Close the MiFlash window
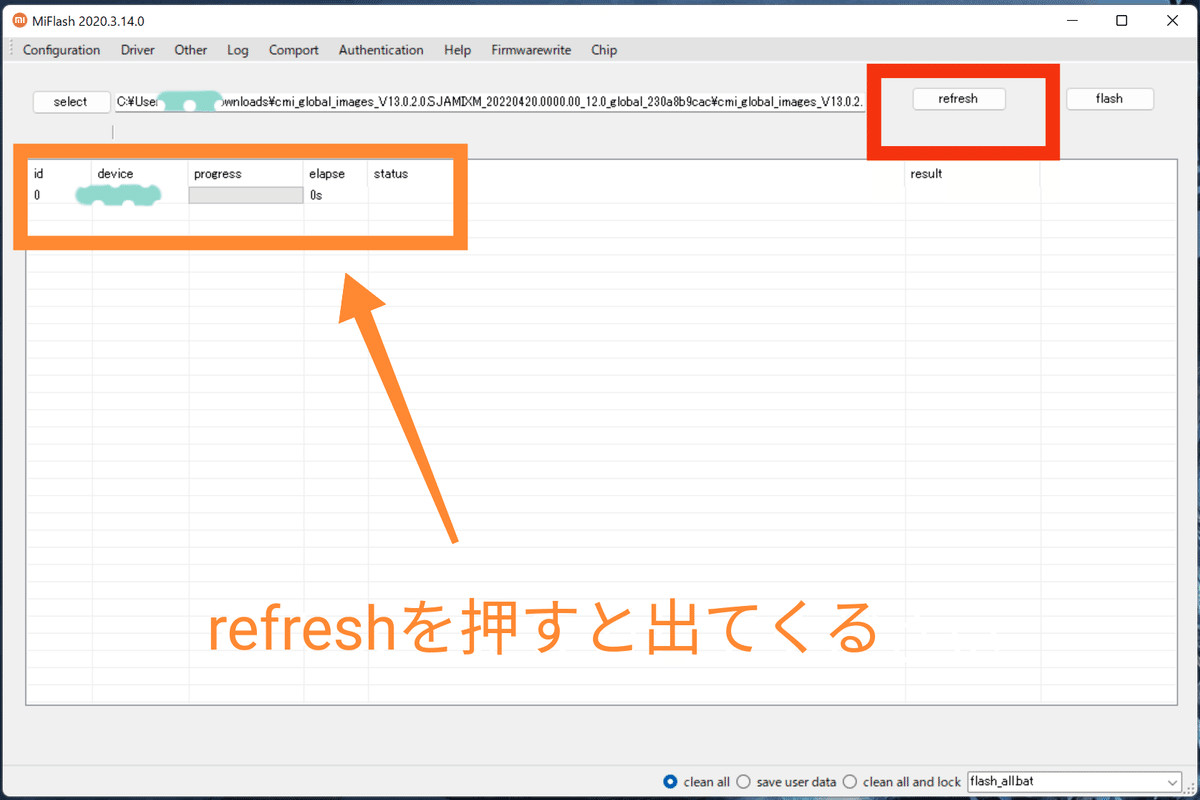 pyautogui.click(x=1171, y=21)
